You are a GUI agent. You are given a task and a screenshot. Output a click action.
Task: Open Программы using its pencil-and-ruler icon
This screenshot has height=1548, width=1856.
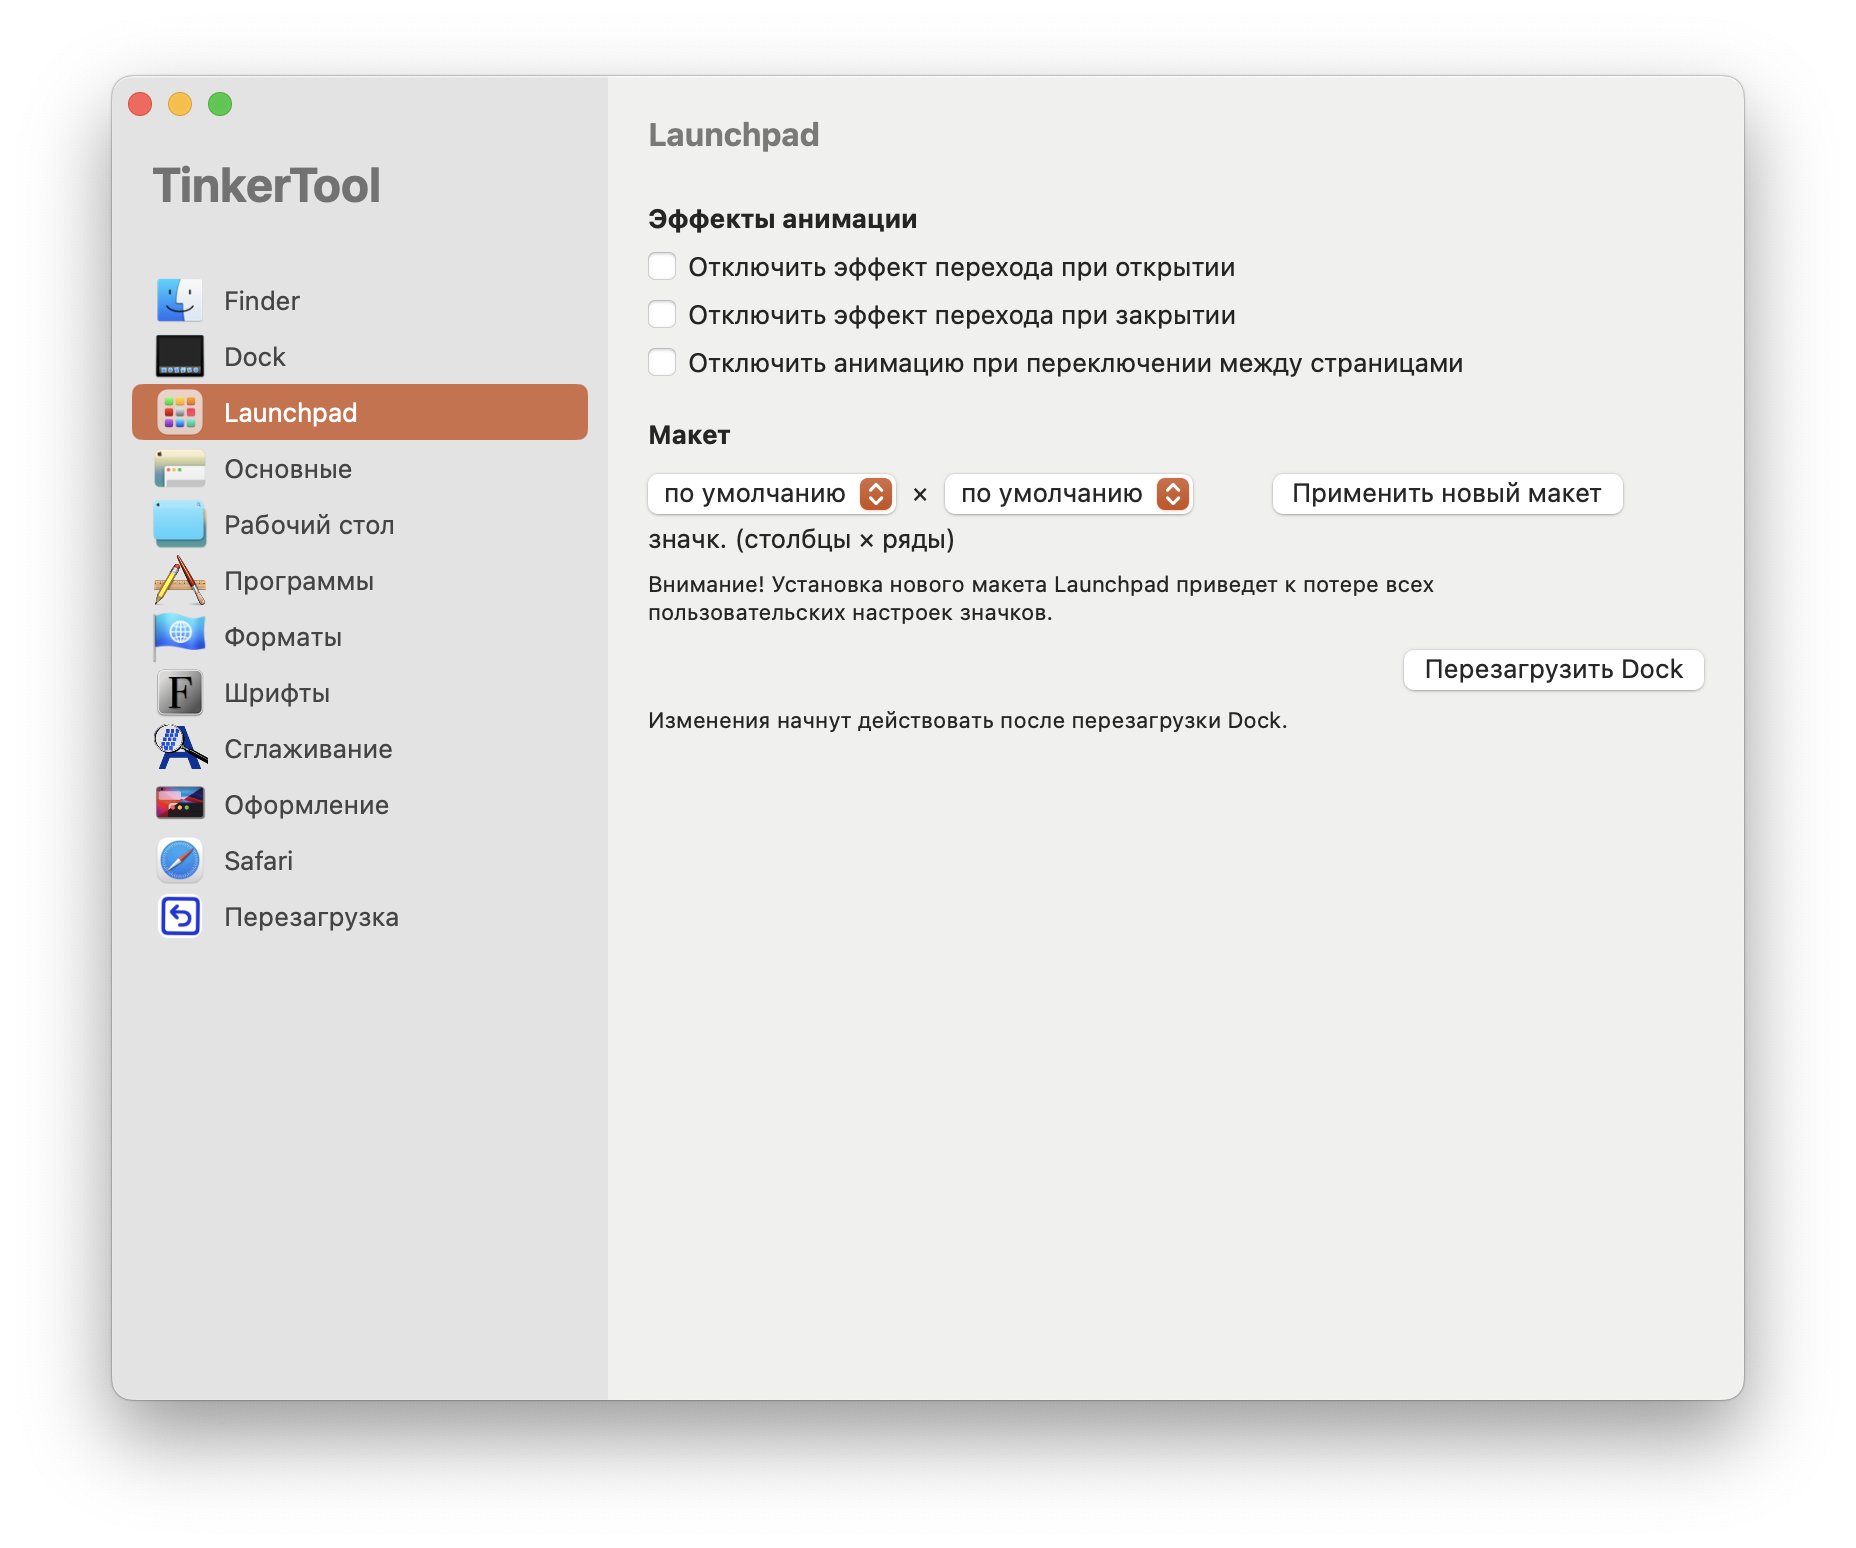[x=180, y=580]
